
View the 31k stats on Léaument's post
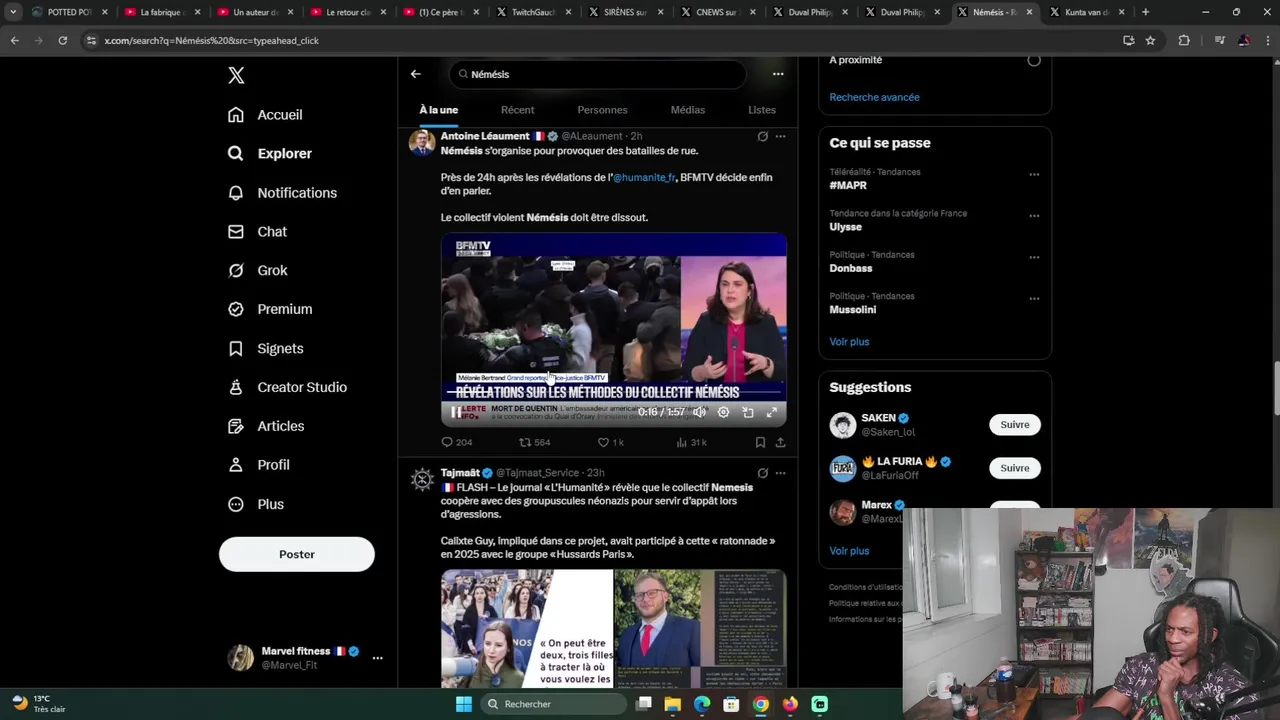(692, 442)
